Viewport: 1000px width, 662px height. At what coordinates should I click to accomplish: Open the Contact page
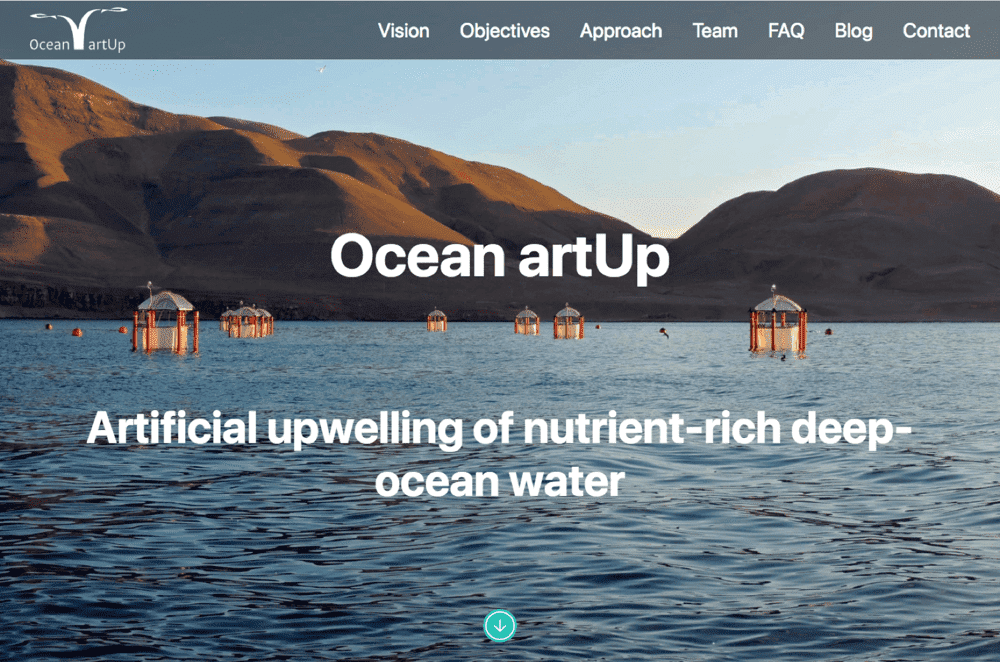[936, 31]
